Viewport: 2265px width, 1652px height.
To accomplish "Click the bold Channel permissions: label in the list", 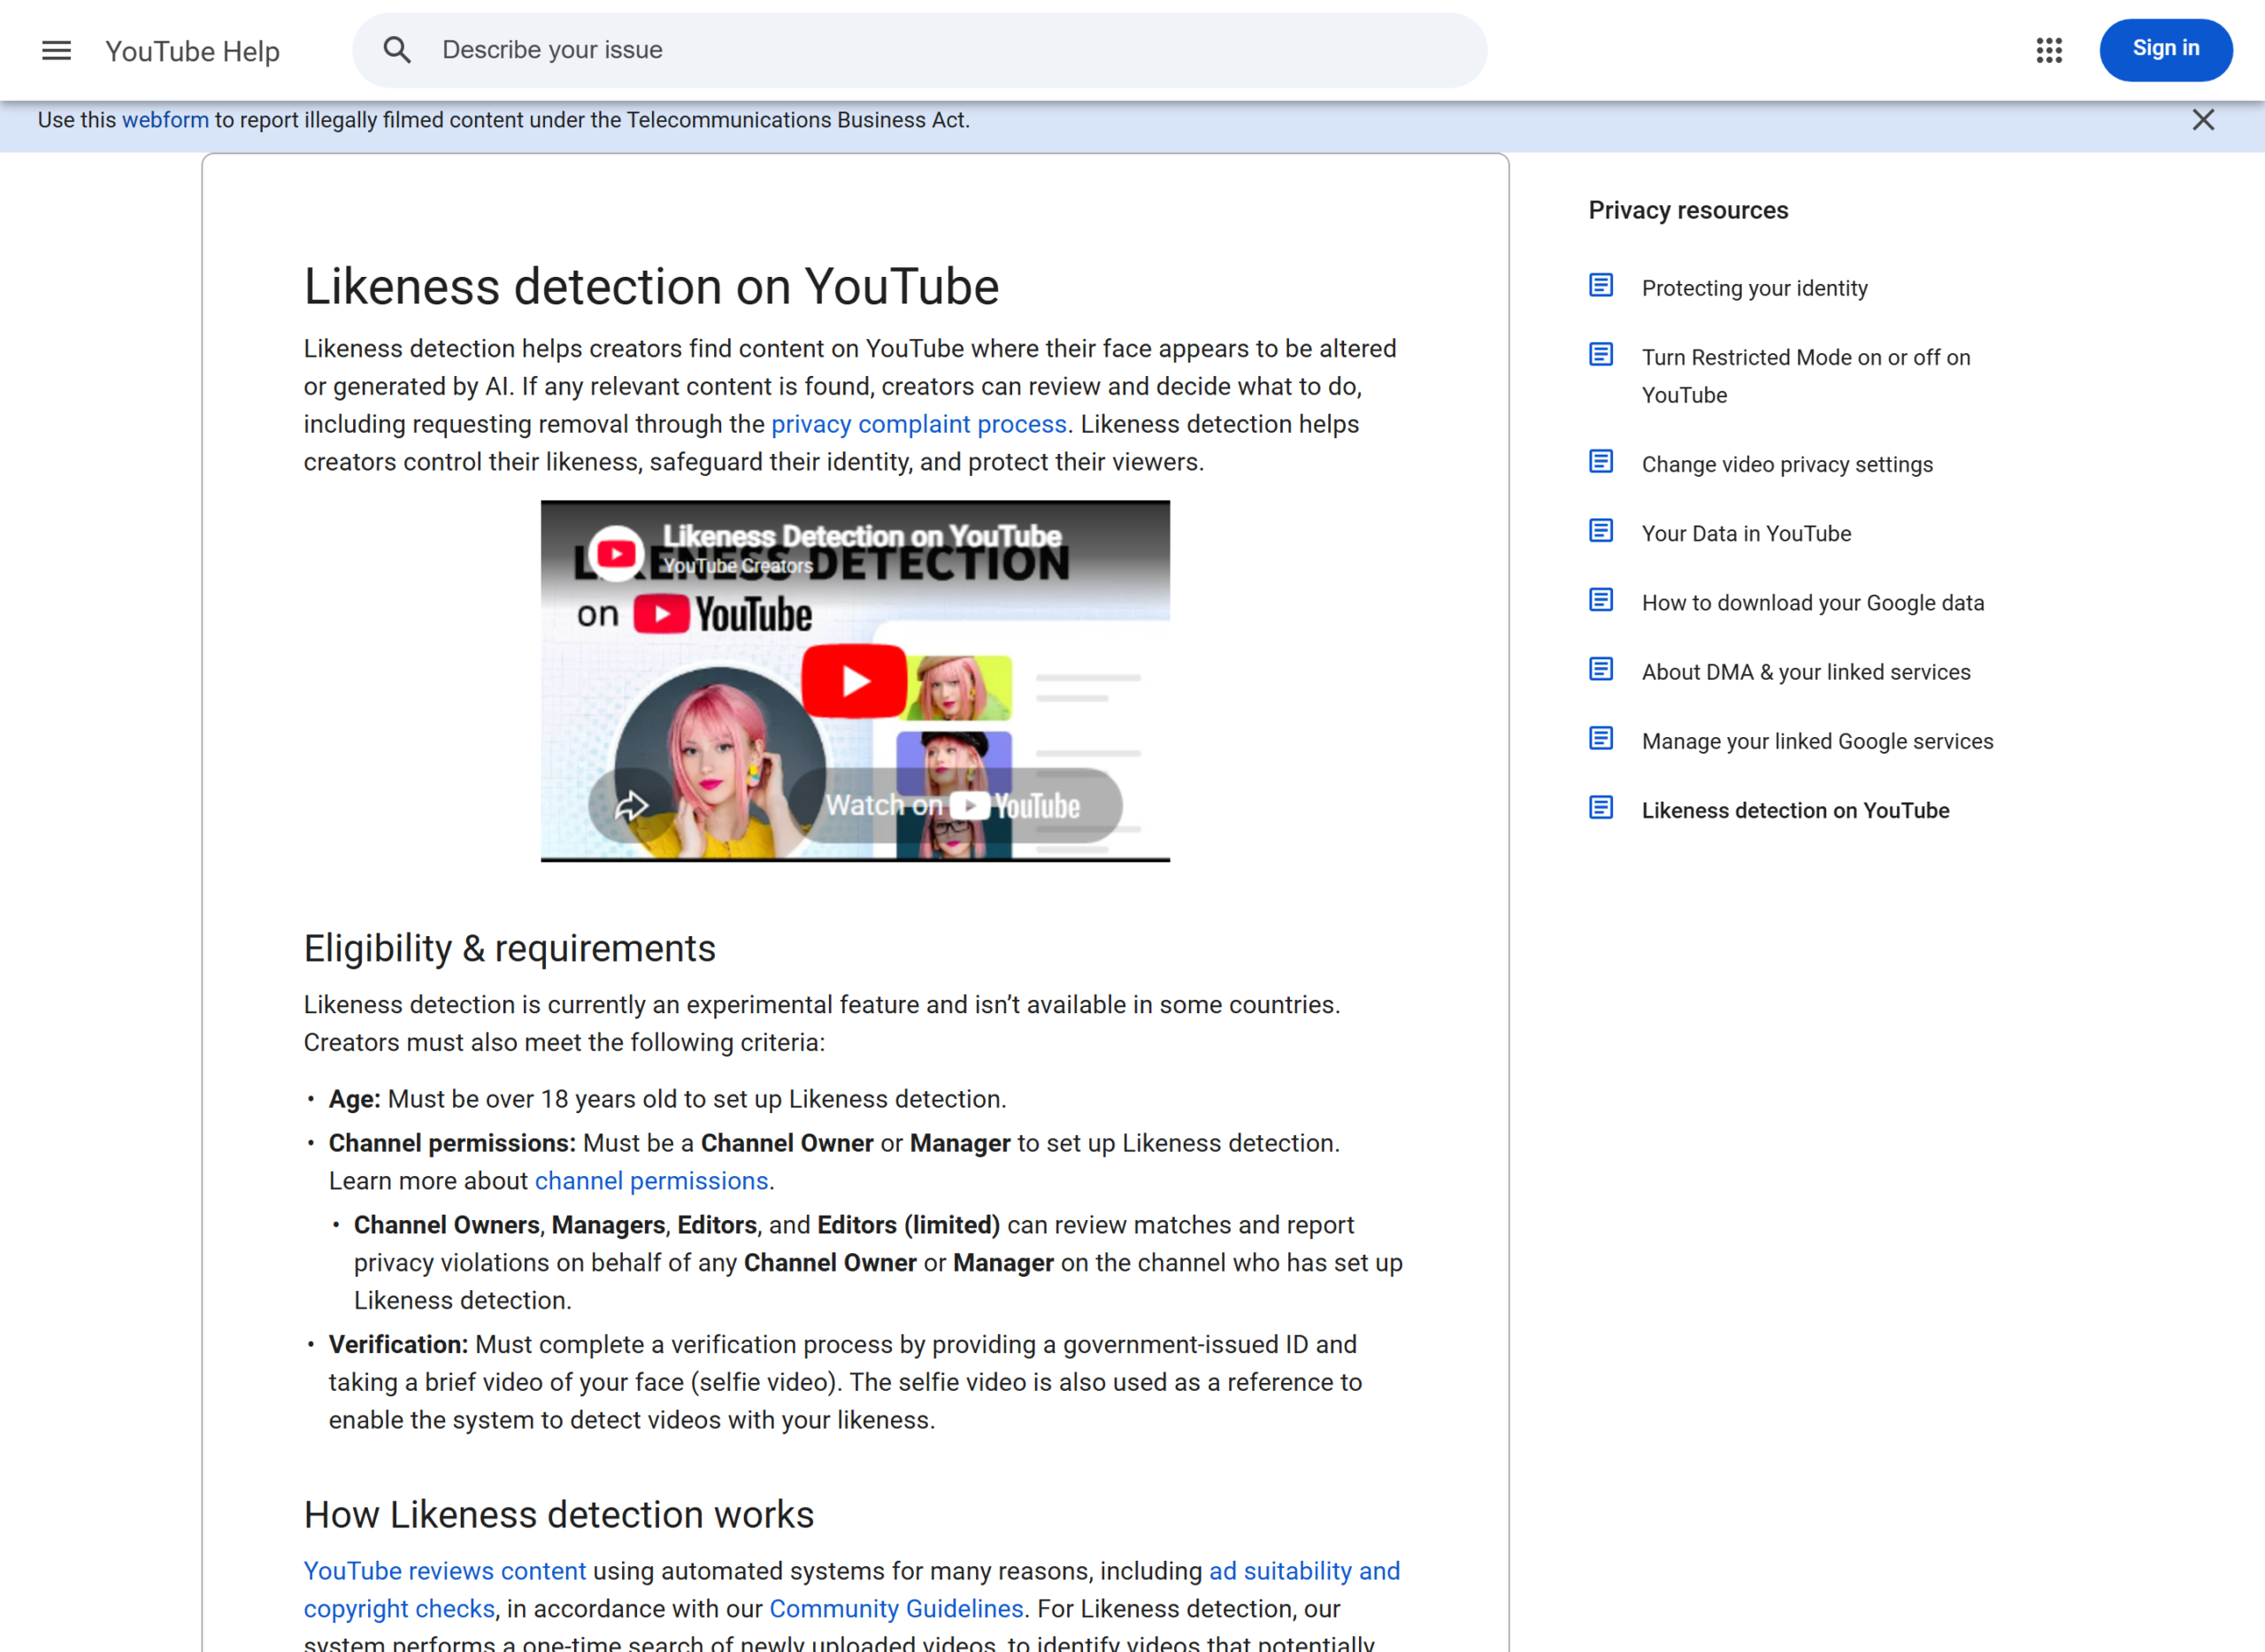I will point(452,1143).
